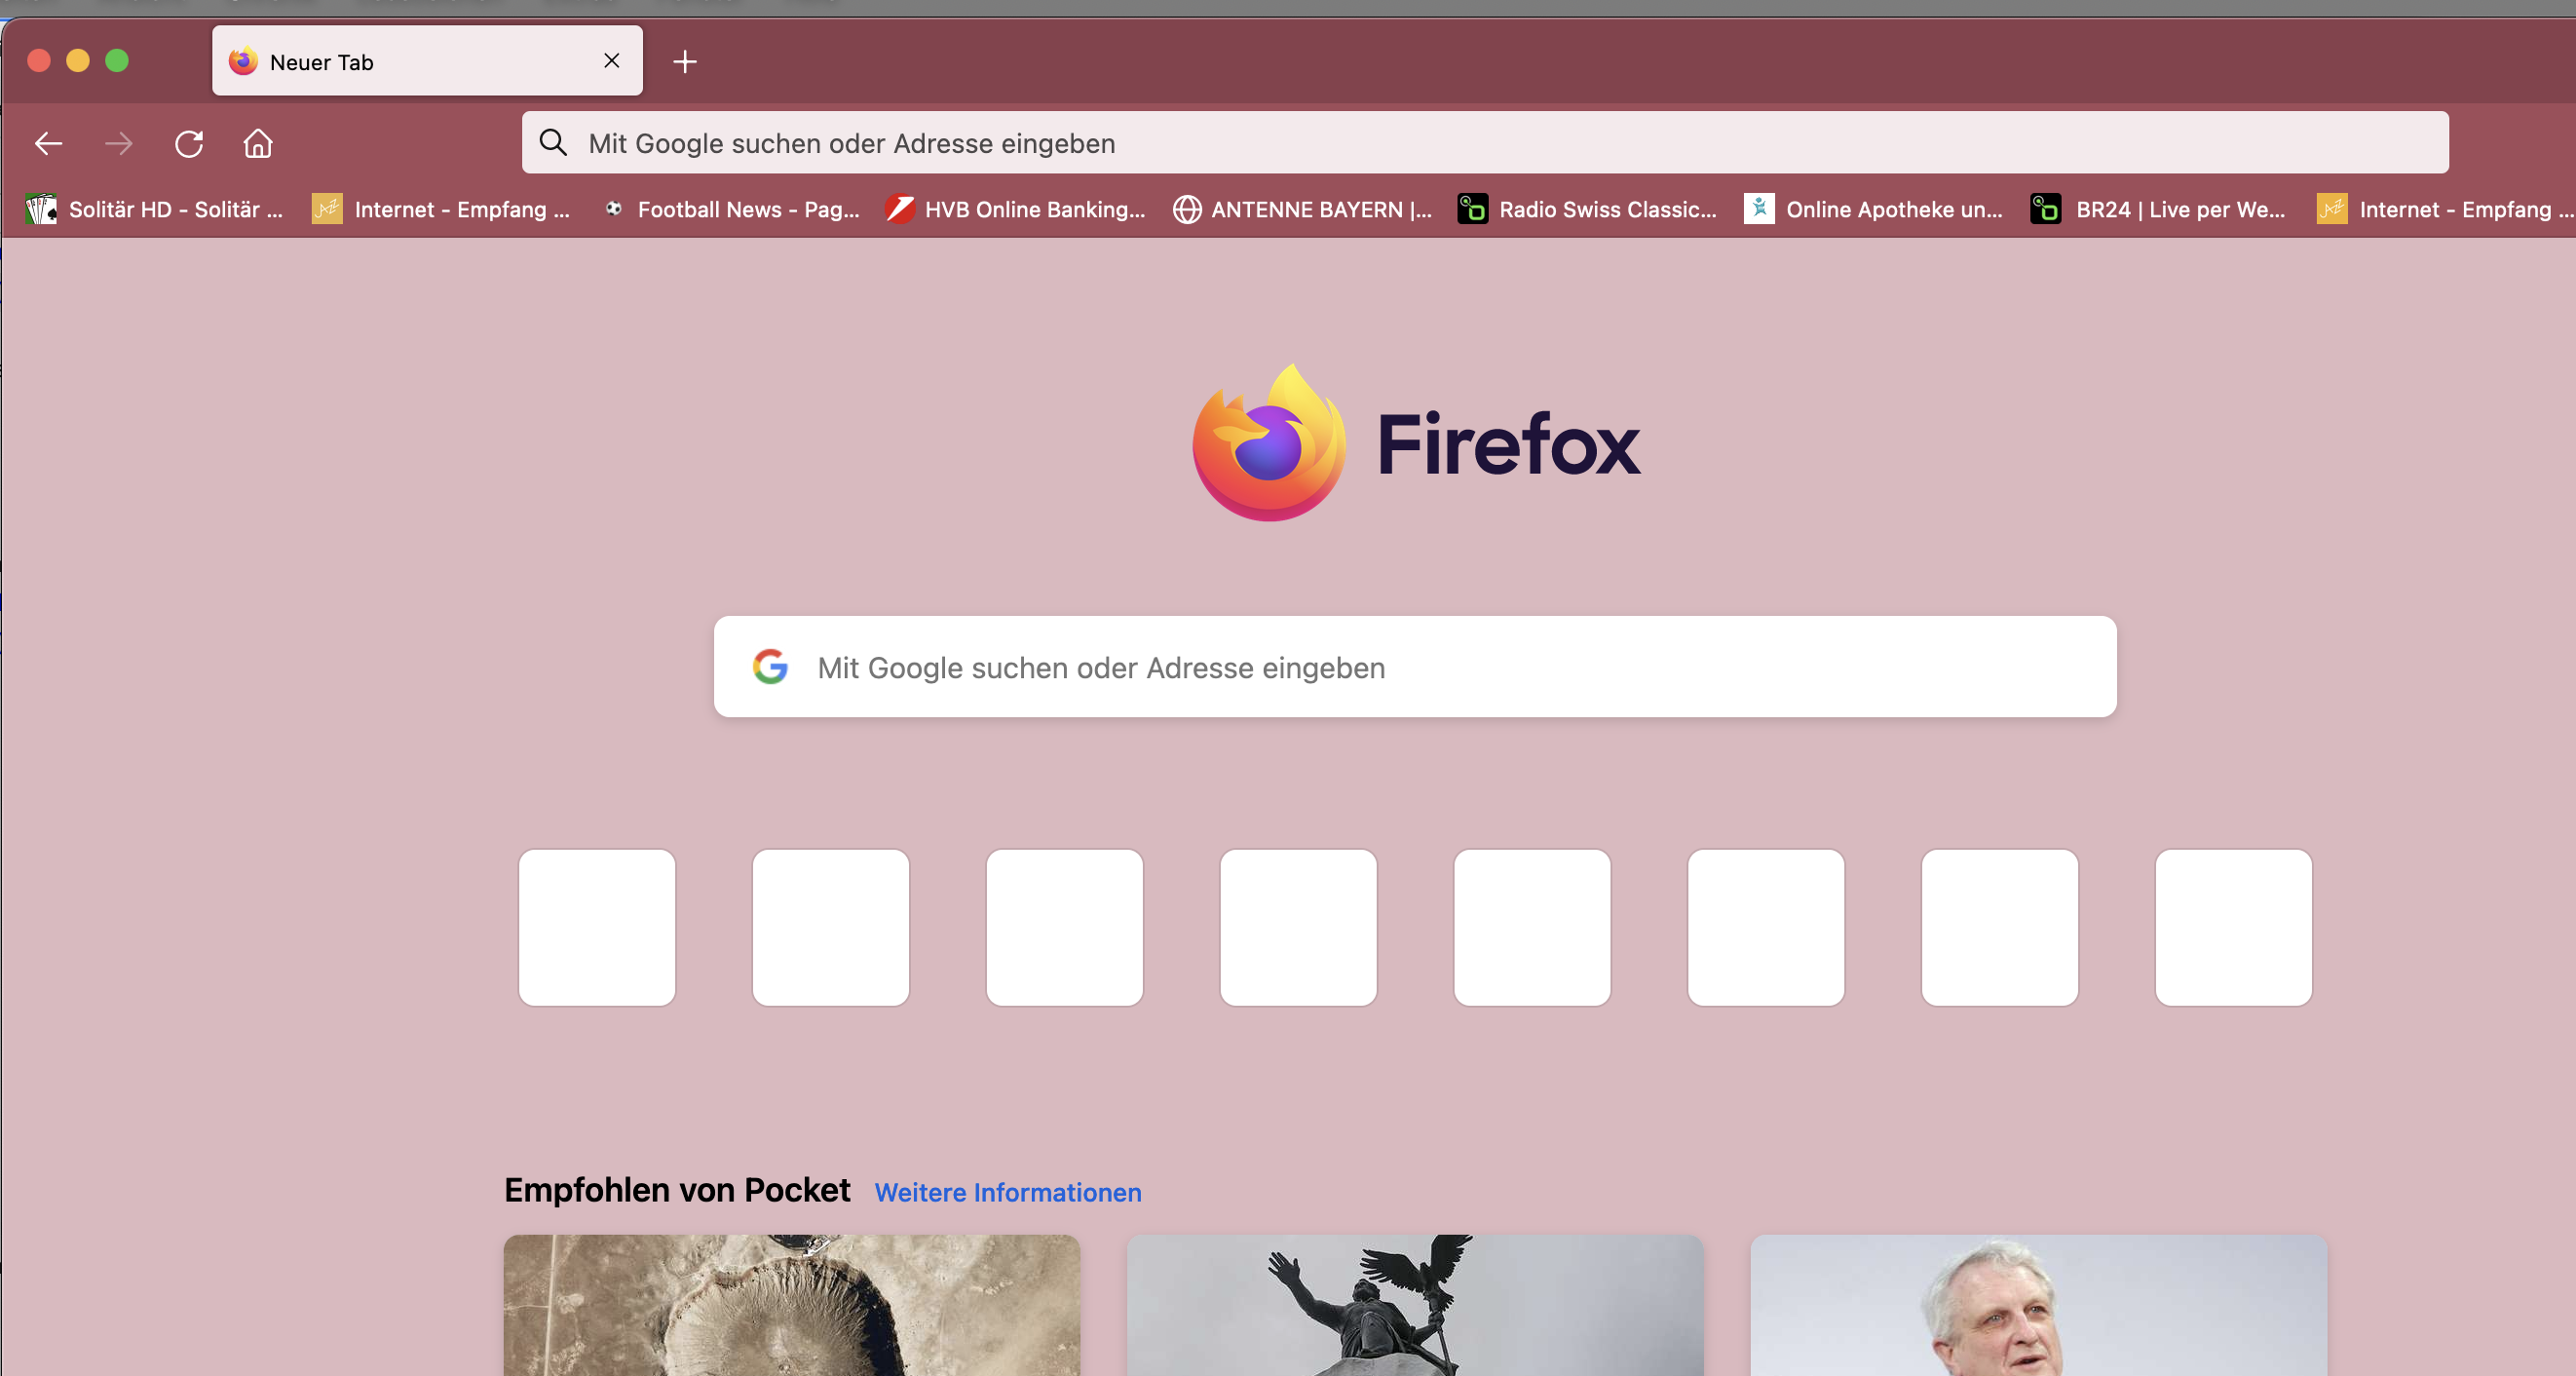Image resolution: width=2576 pixels, height=1376 pixels.
Task: Select the Neuer Tab tab
Action: click(400, 62)
